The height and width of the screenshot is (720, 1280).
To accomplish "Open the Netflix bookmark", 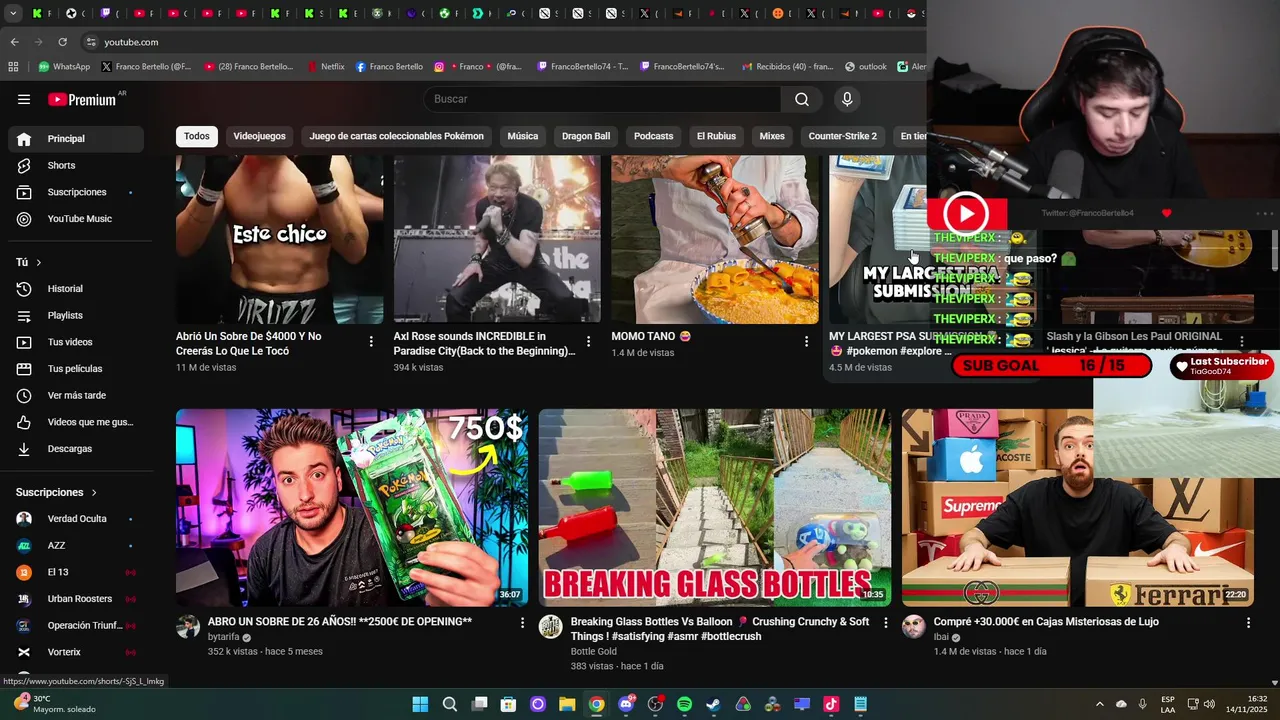I will pos(326,67).
